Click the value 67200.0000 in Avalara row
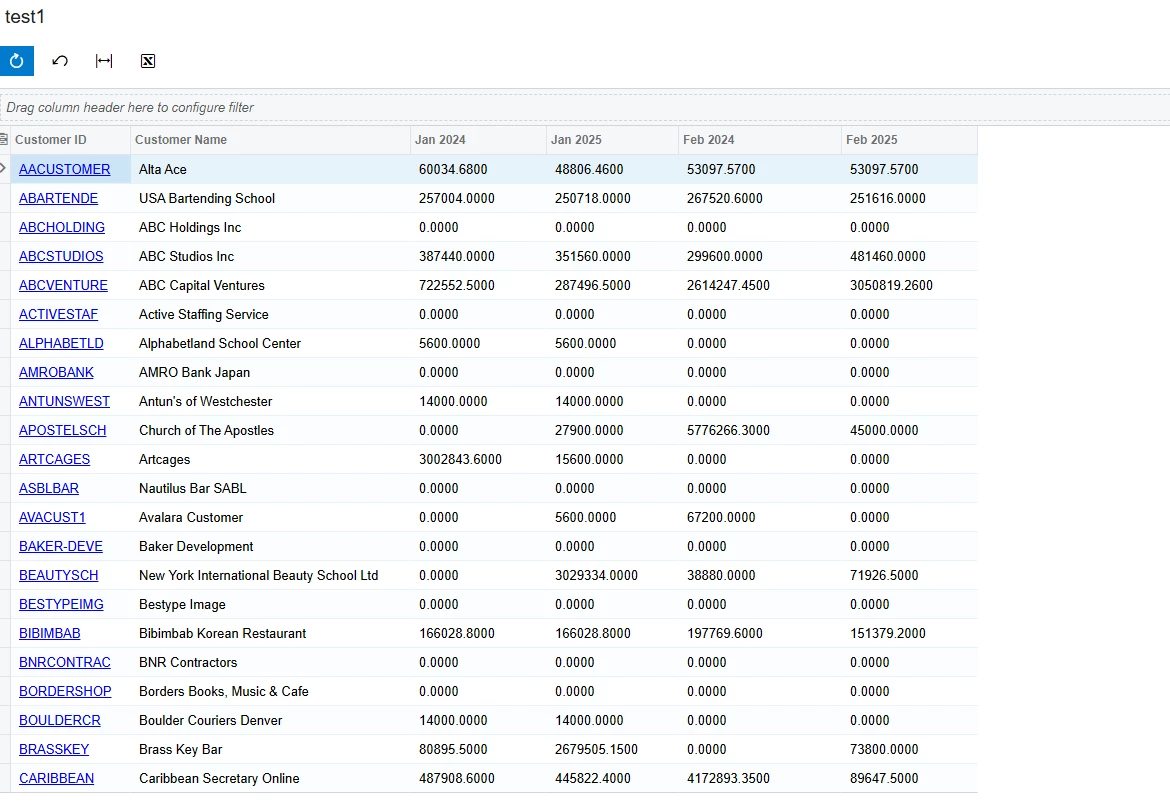 tap(721, 518)
